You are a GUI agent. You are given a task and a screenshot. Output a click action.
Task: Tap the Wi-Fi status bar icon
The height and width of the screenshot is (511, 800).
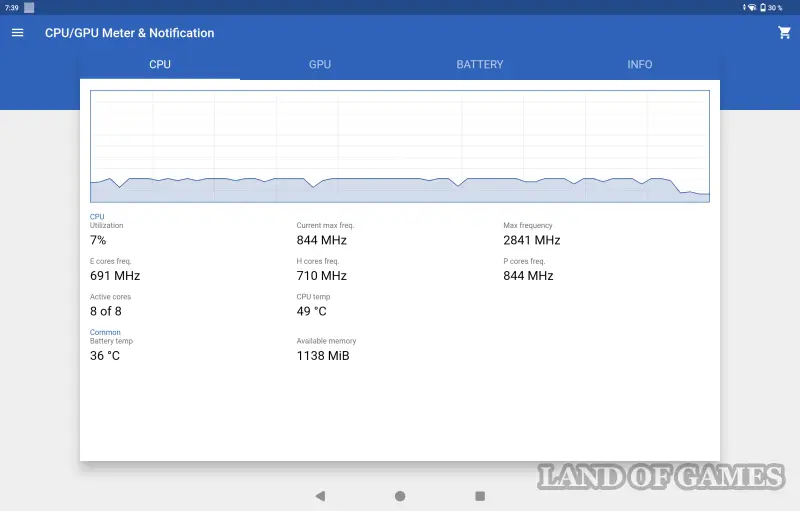[752, 7]
